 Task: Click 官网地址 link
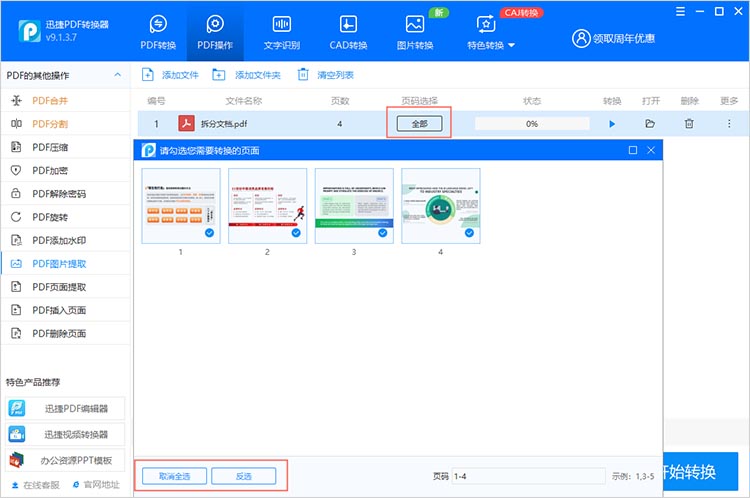(96, 485)
